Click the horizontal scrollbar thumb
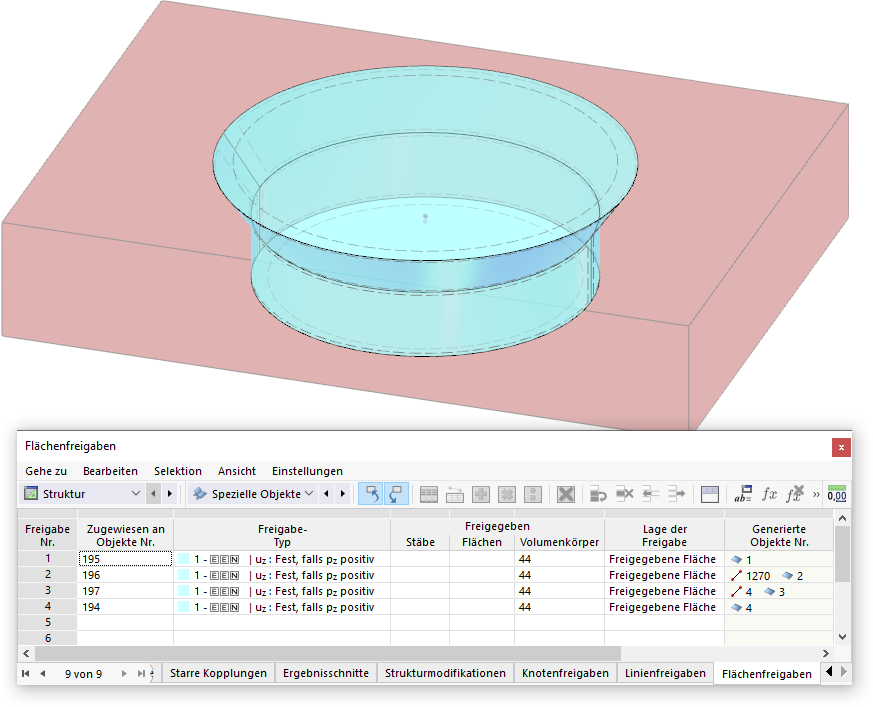 tap(328, 654)
